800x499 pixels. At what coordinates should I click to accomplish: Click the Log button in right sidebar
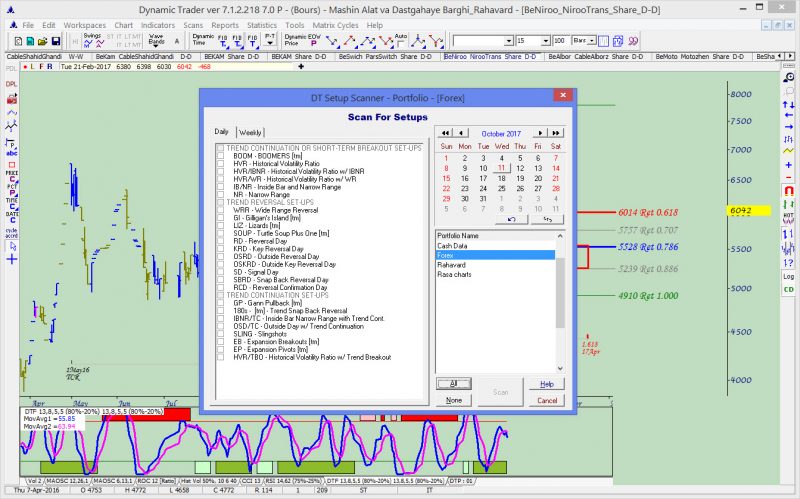click(x=787, y=275)
